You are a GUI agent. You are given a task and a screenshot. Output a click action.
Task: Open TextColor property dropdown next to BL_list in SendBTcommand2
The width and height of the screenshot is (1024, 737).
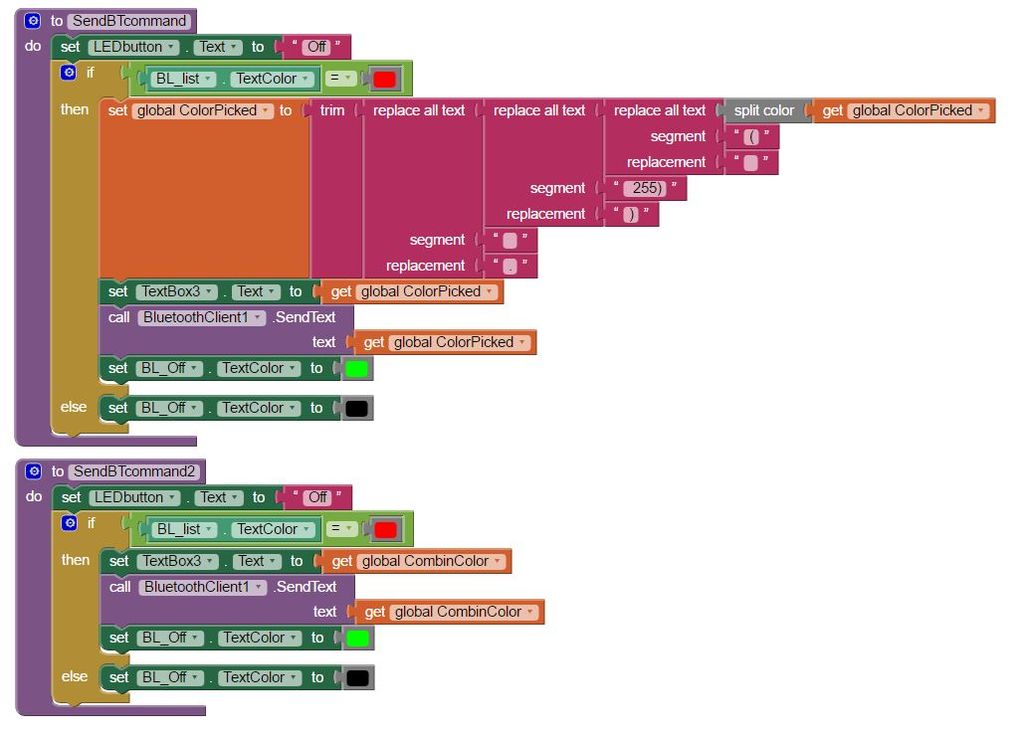pos(273,529)
